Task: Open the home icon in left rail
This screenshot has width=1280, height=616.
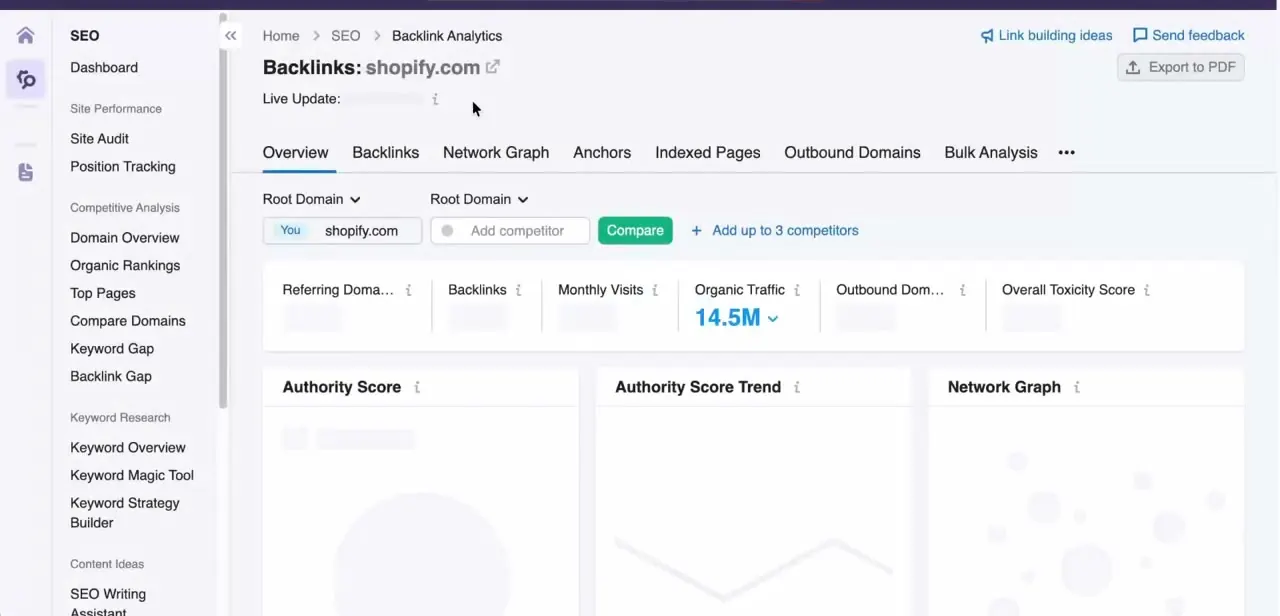Action: pyautogui.click(x=26, y=36)
